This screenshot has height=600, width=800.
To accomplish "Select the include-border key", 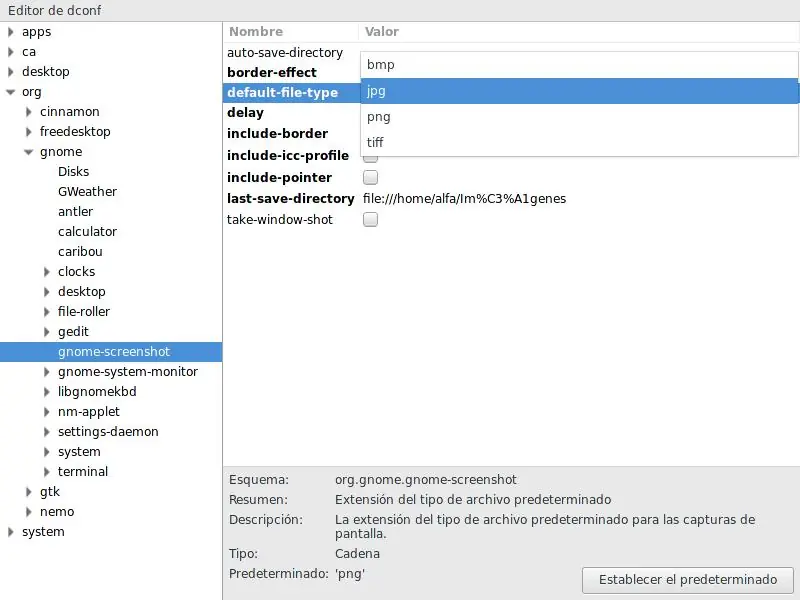I will click(278, 134).
